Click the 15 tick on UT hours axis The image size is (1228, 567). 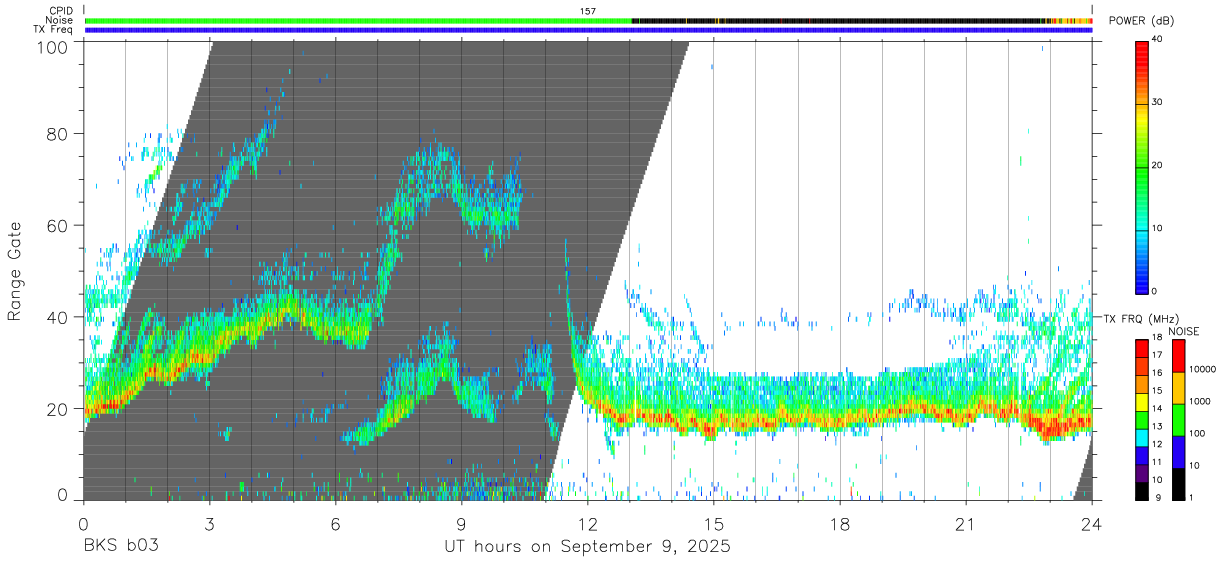(714, 523)
